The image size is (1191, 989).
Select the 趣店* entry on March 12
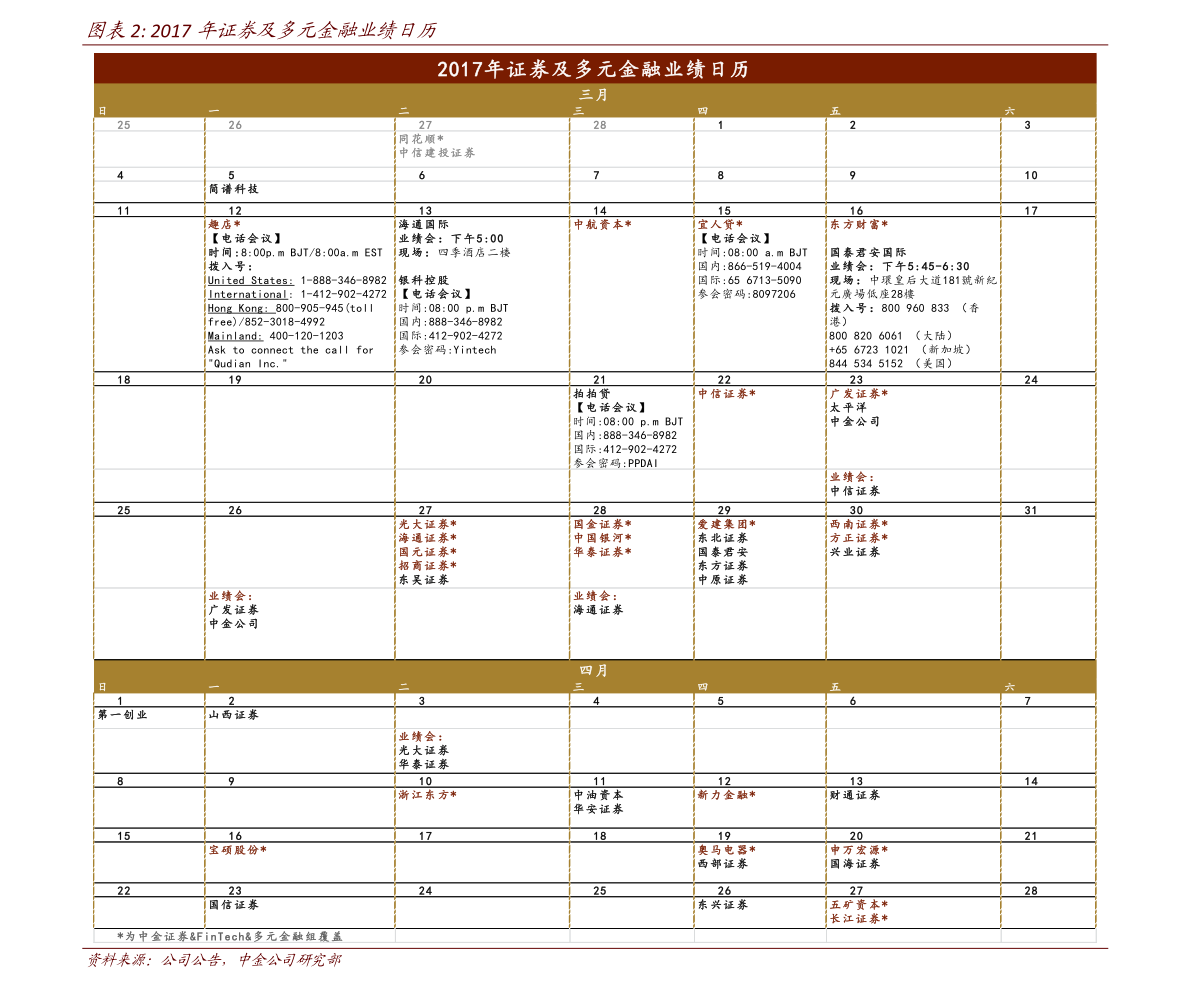(225, 225)
